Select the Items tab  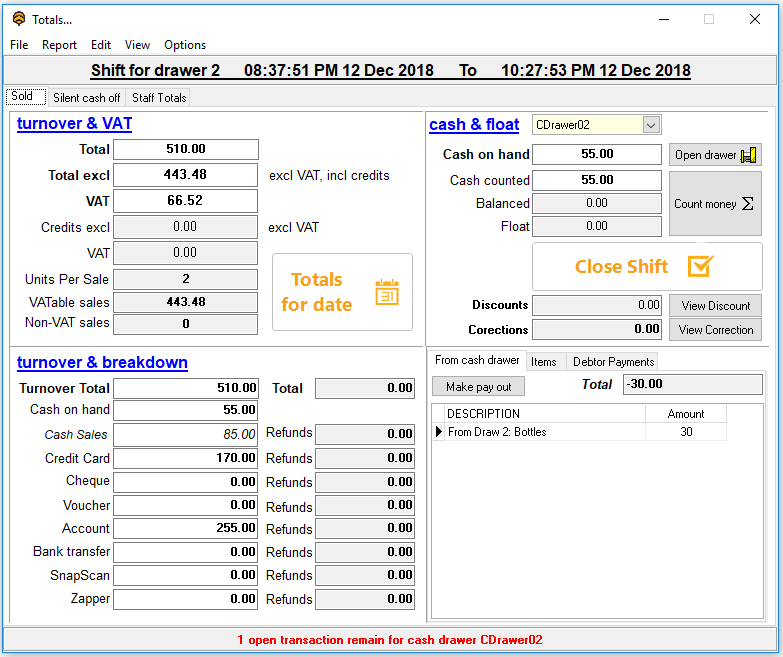[x=544, y=362]
